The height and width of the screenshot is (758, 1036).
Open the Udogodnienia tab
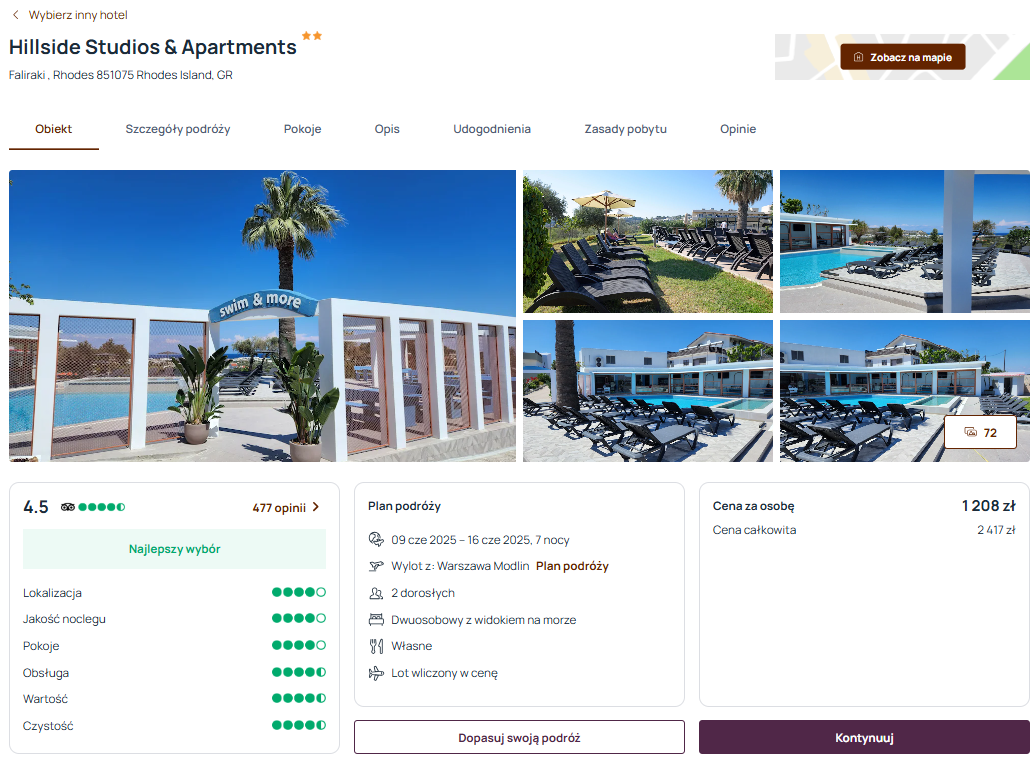tap(492, 129)
